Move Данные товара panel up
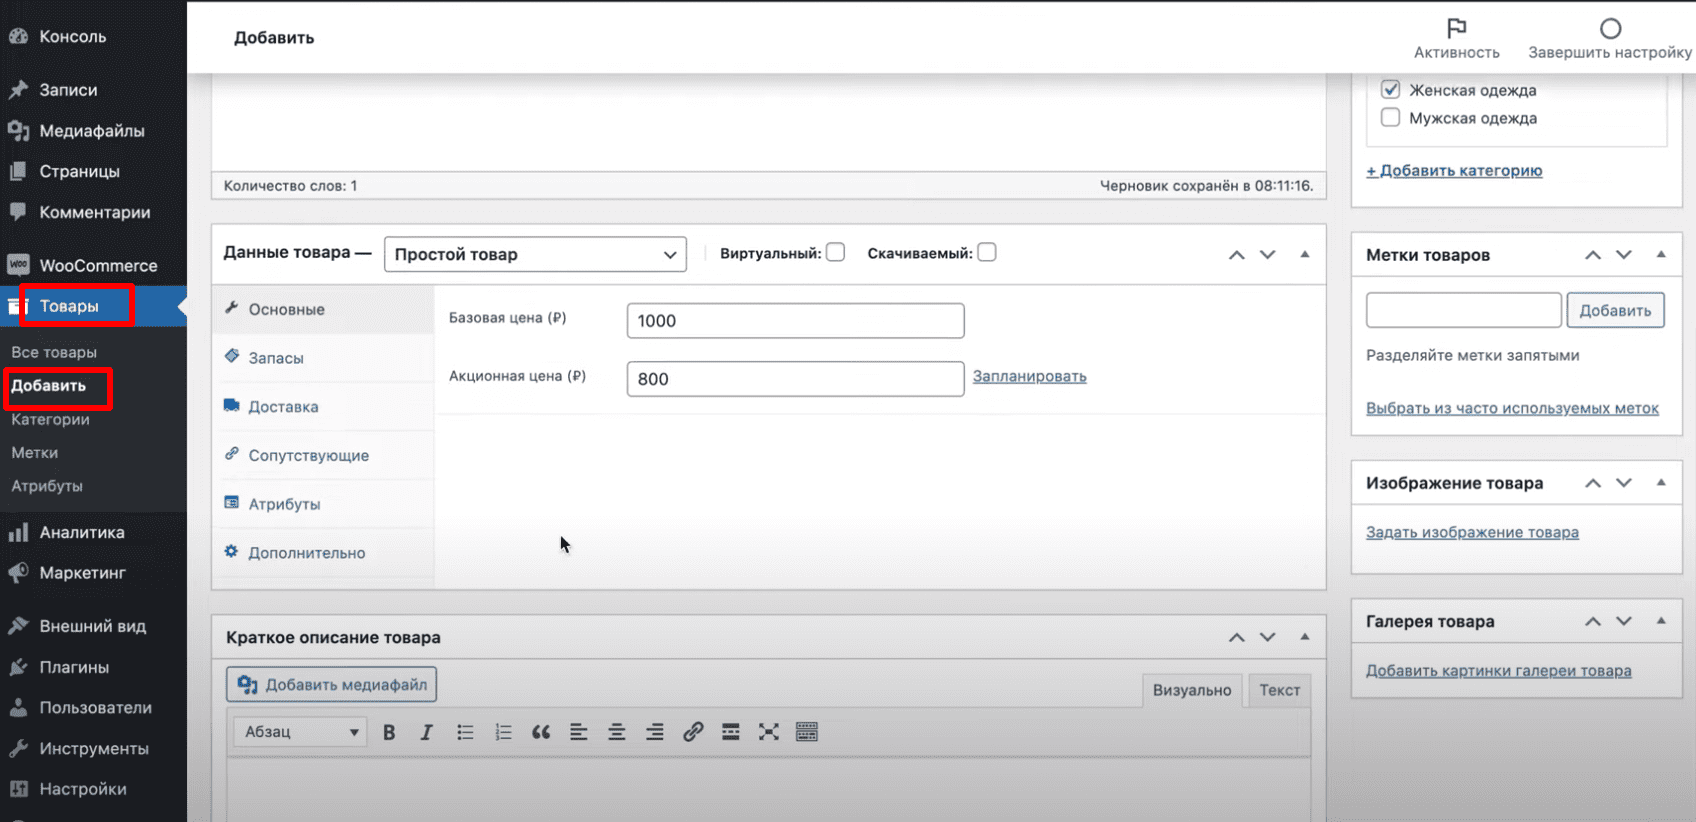Screen dimensions: 1696x822 (x=1237, y=254)
